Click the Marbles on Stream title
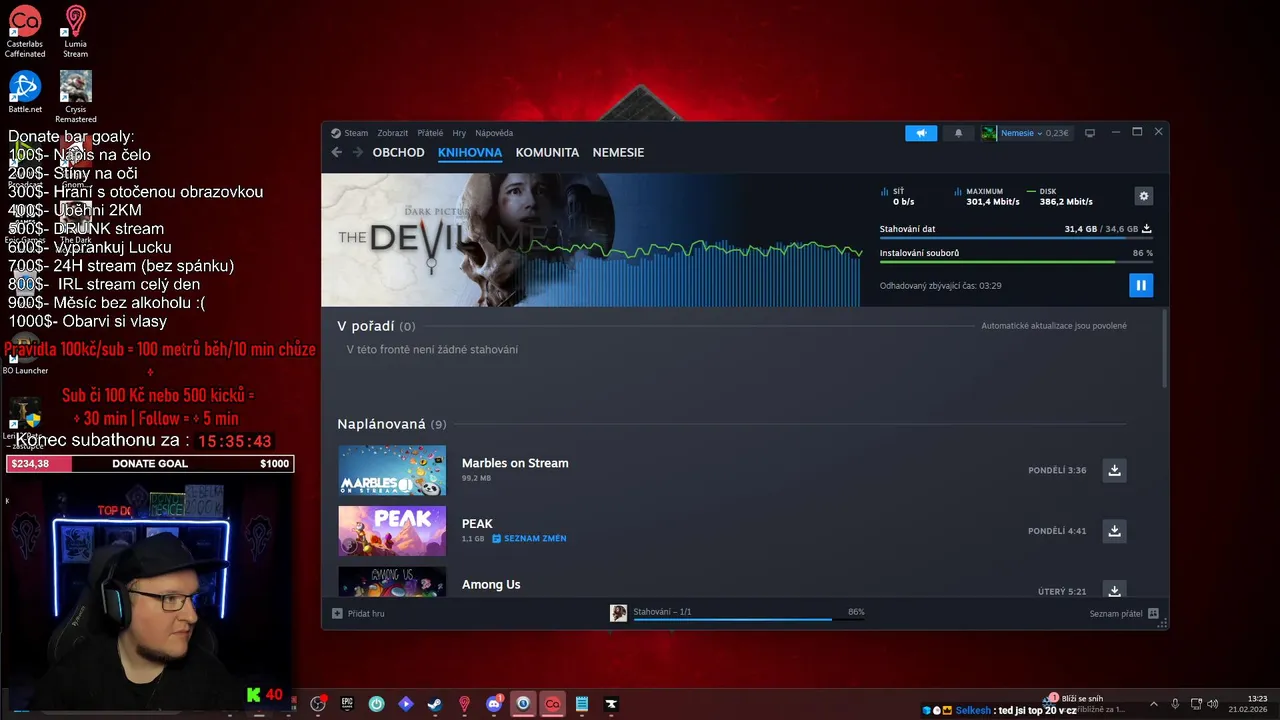Image resolution: width=1280 pixels, height=720 pixels. pyautogui.click(x=515, y=463)
